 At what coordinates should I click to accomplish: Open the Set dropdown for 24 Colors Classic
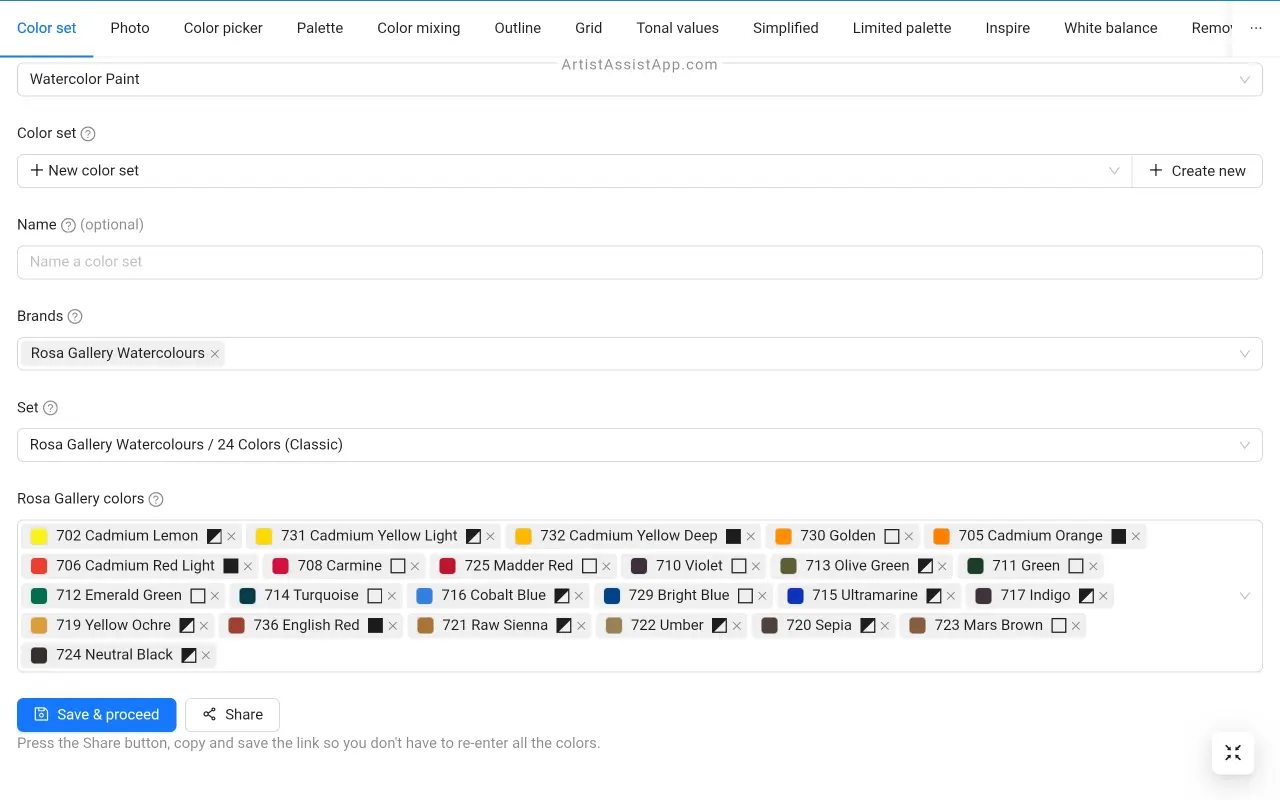(640, 445)
